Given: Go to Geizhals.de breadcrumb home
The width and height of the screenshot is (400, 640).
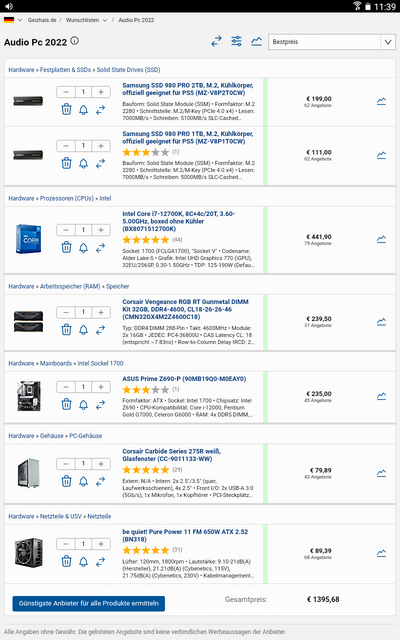Looking at the screenshot, I should 42,20.
